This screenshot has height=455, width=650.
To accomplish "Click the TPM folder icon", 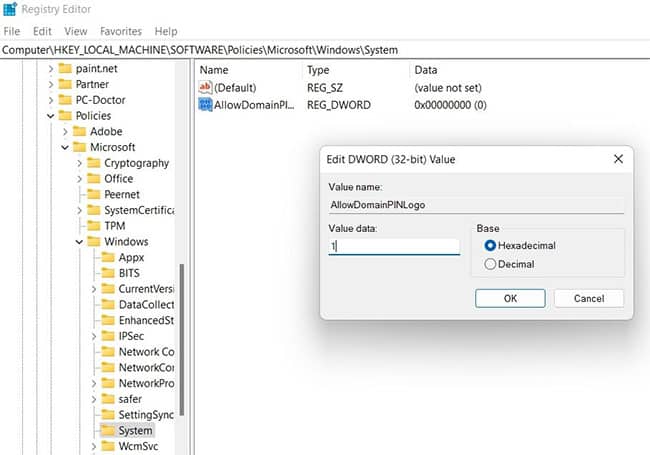I will [x=94, y=226].
